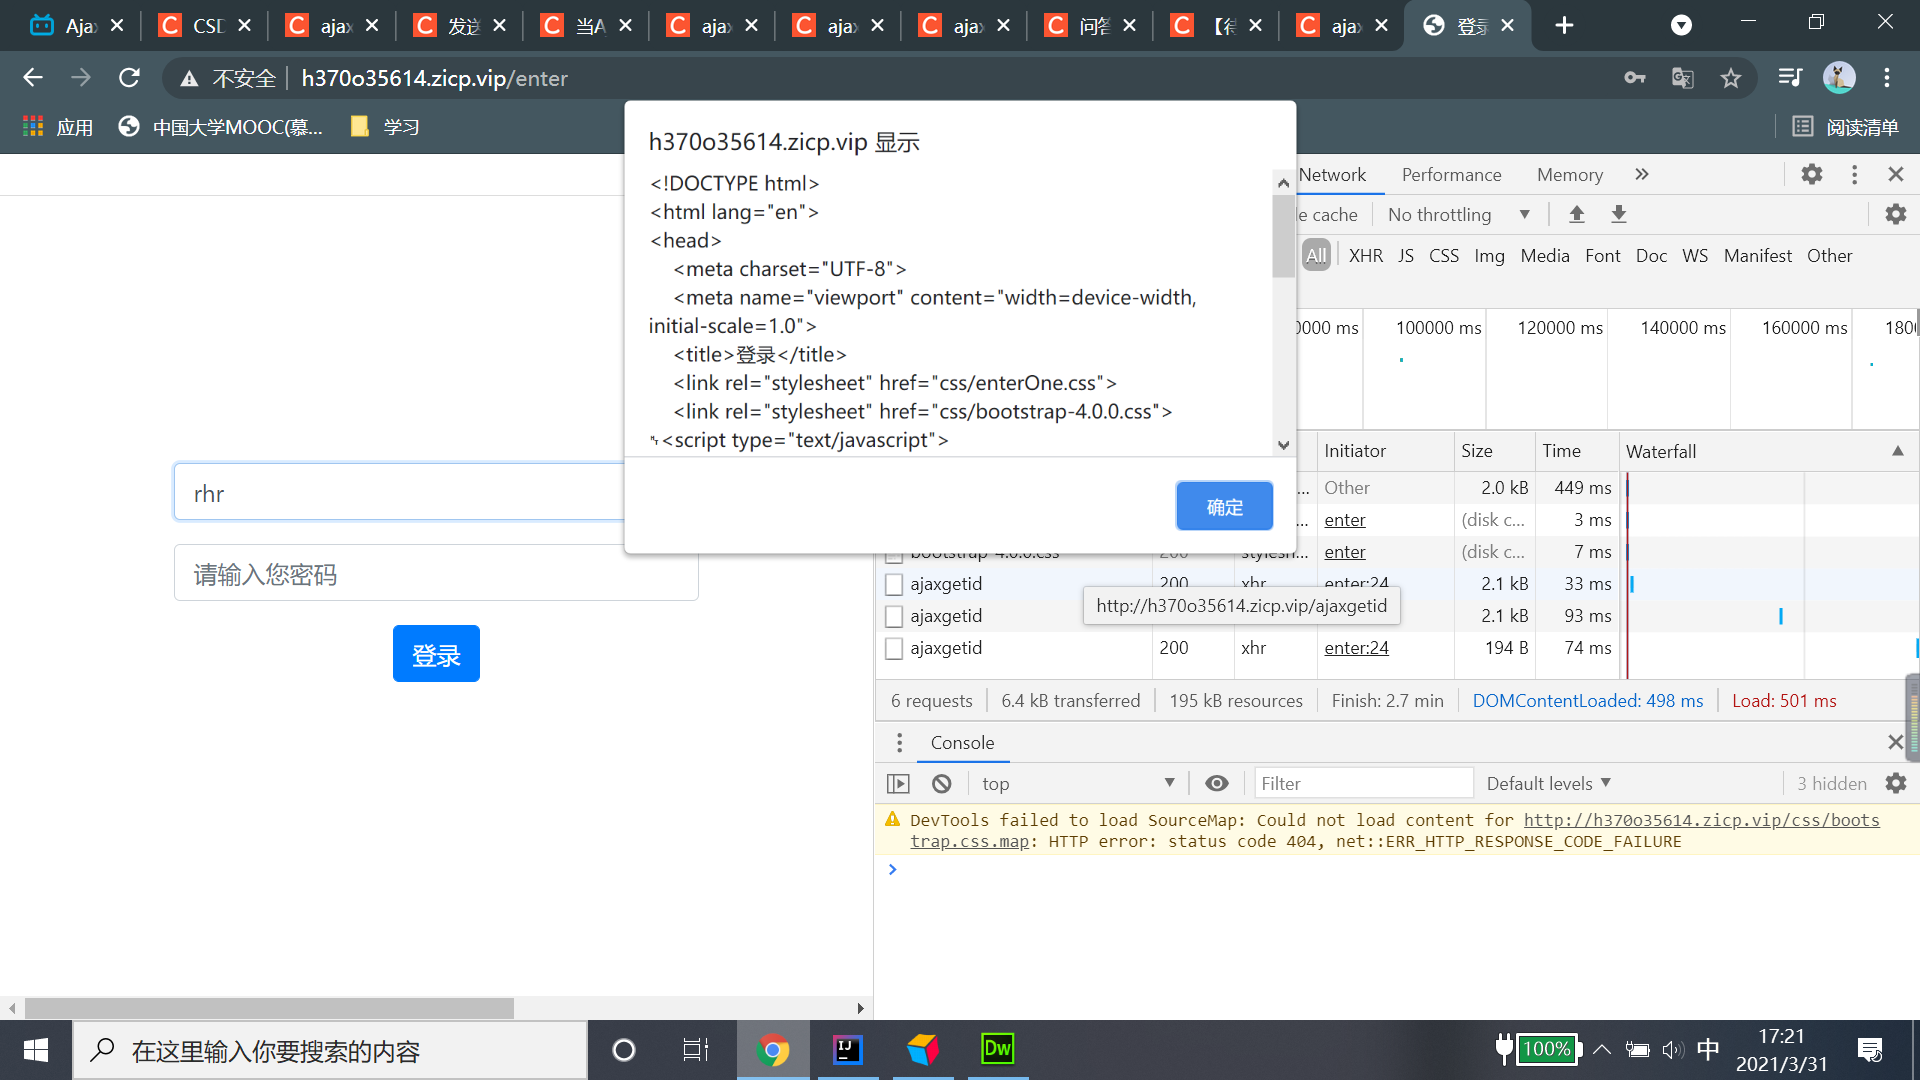Click the import HAR upload arrow icon
The image size is (1920, 1080).
click(1577, 214)
